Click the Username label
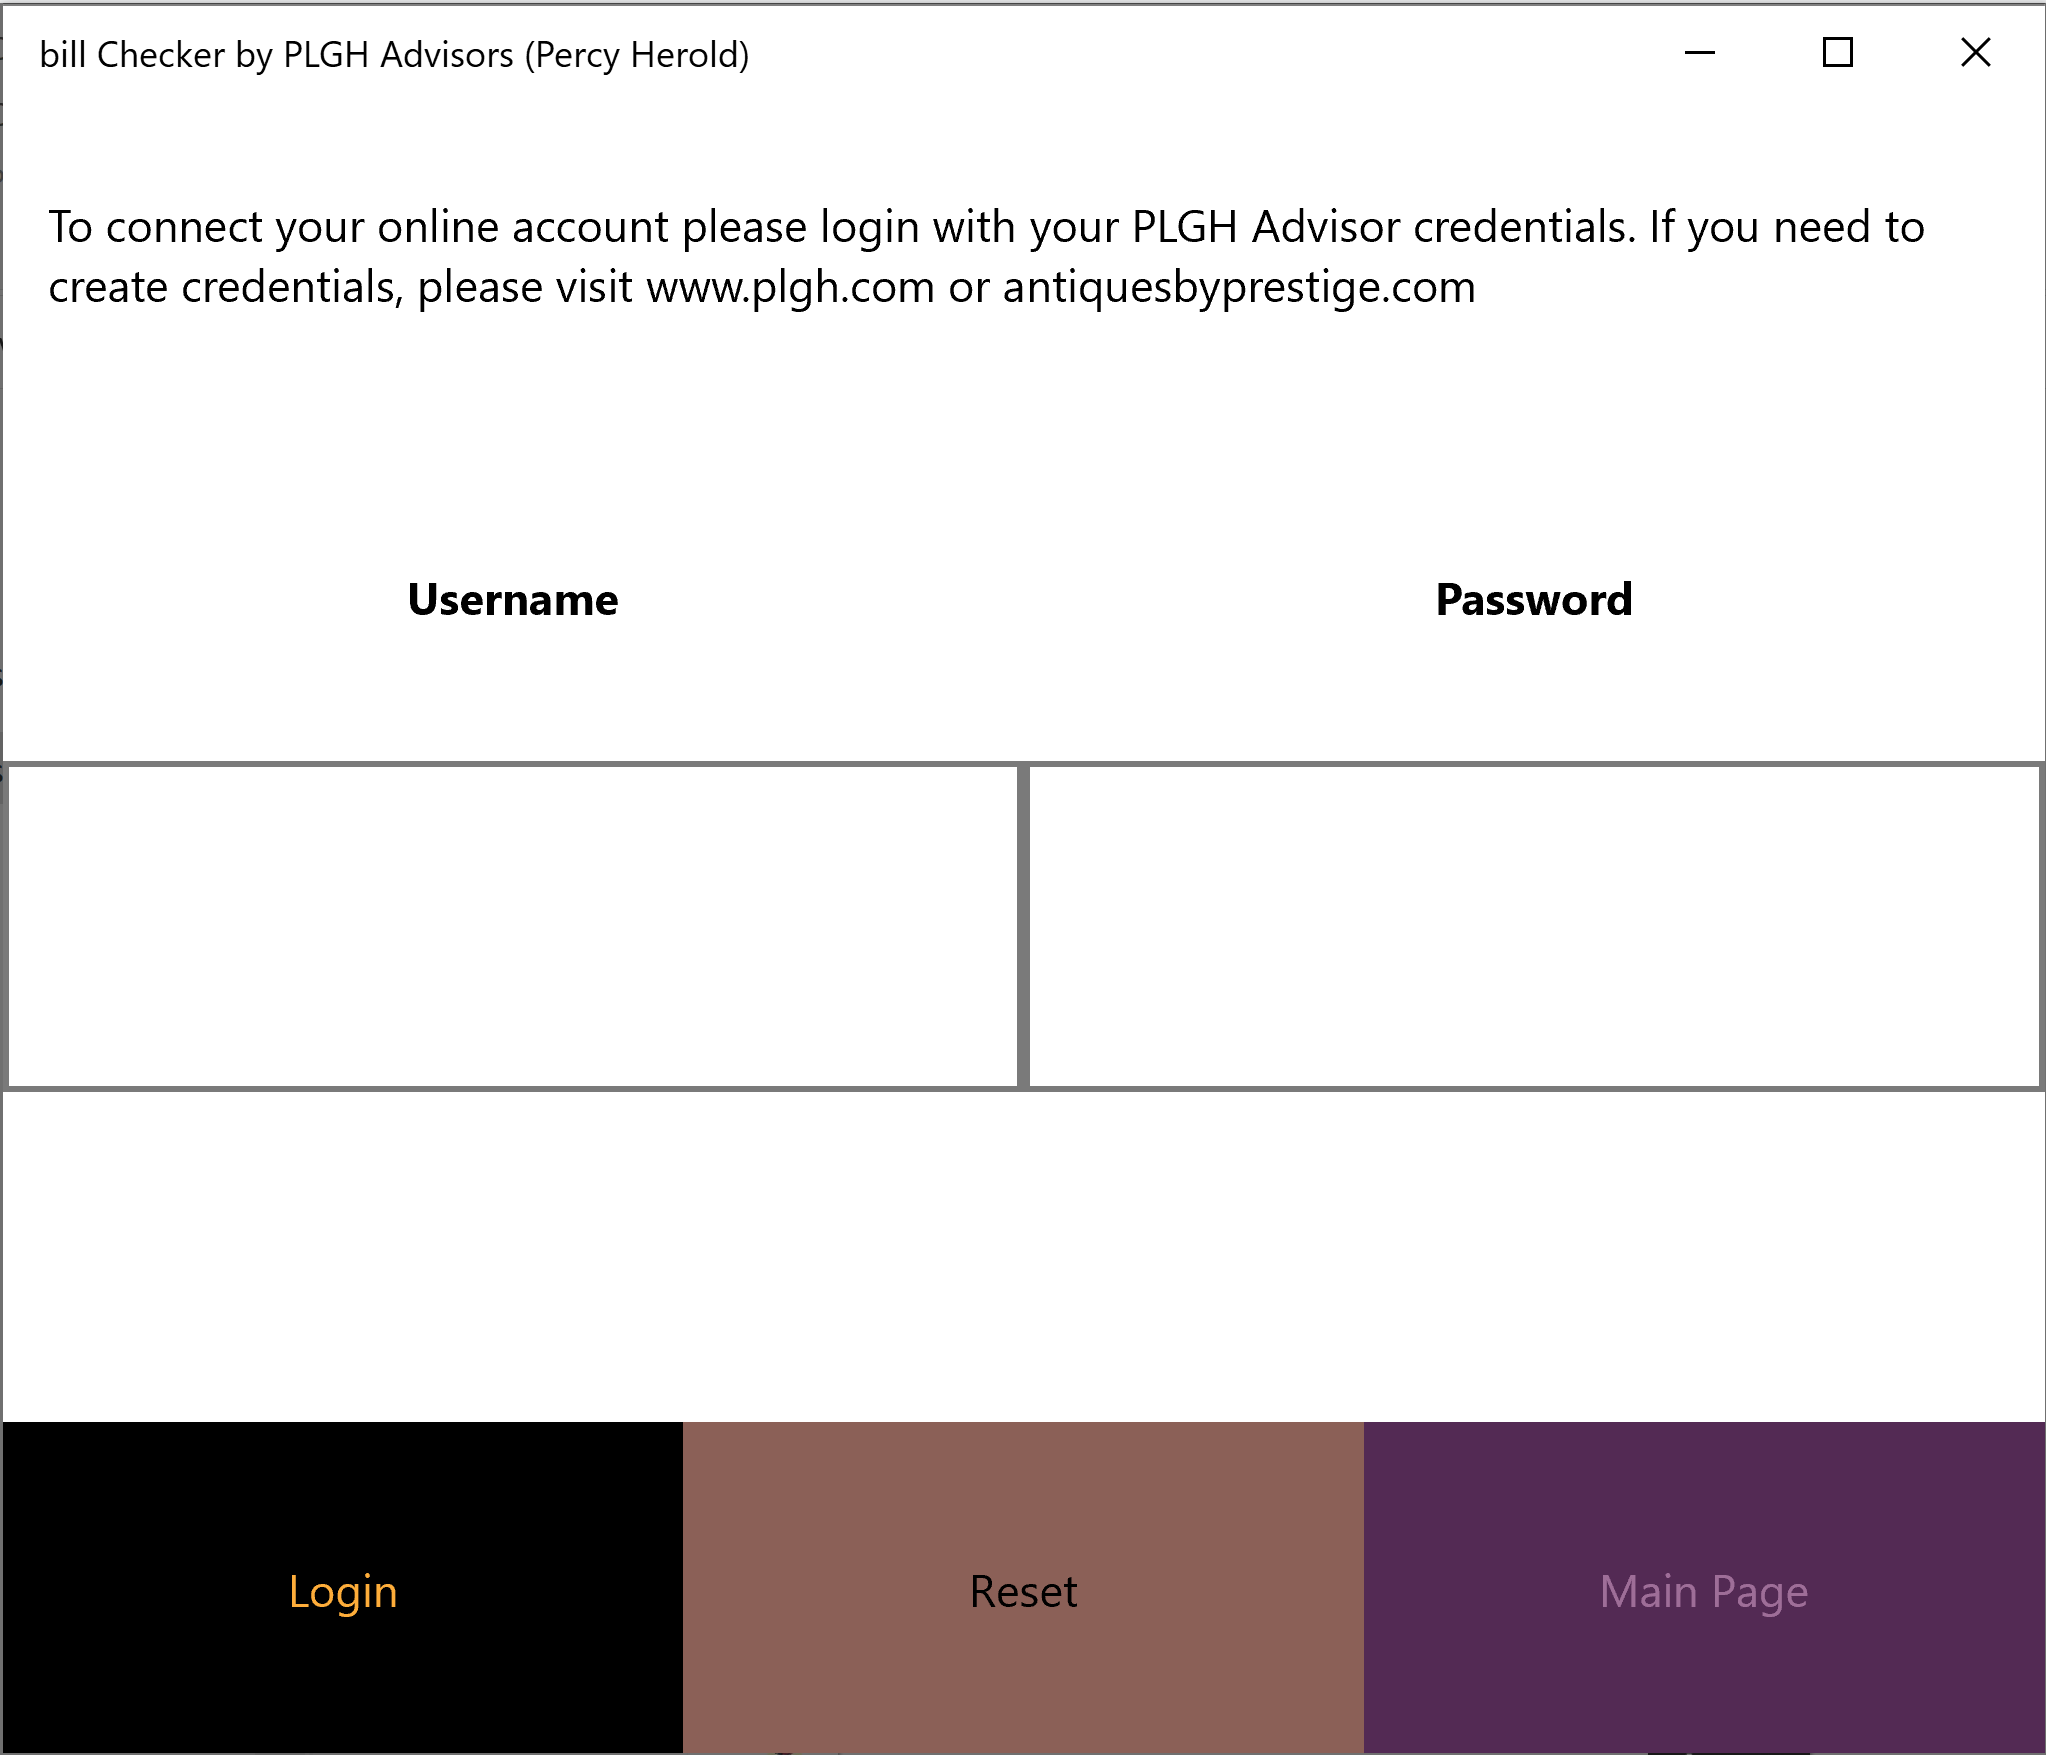Screen dimensions: 2046x1755 click(x=512, y=600)
